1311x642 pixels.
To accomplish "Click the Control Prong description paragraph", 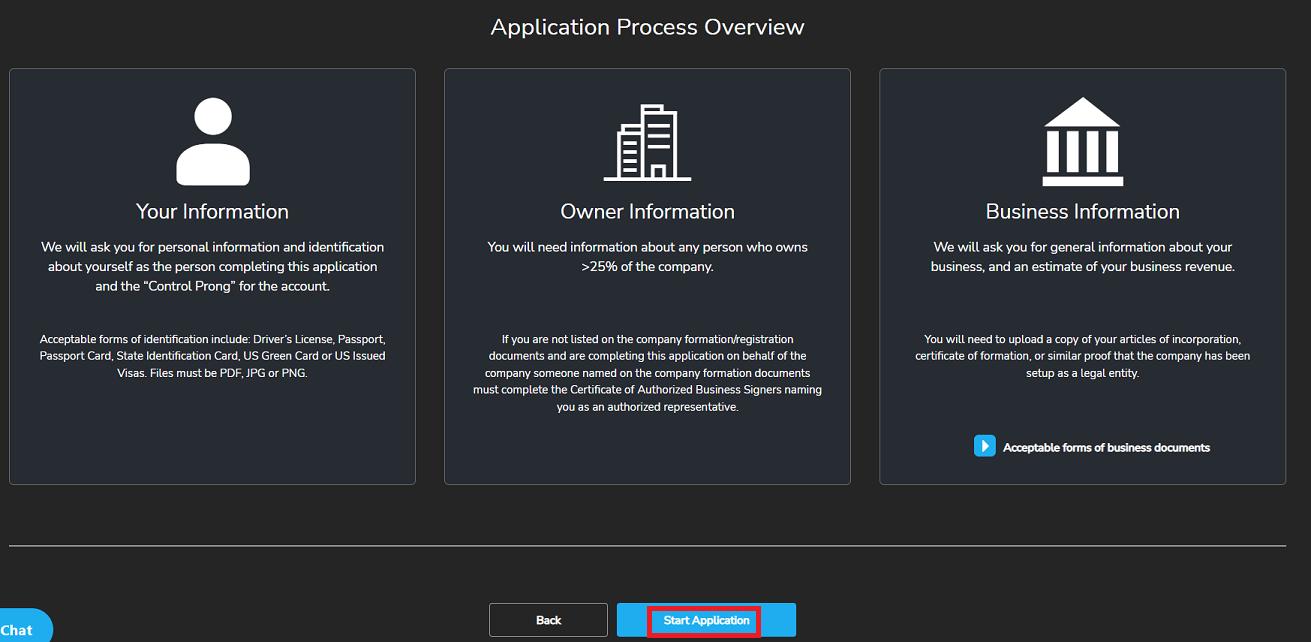I will [x=212, y=266].
